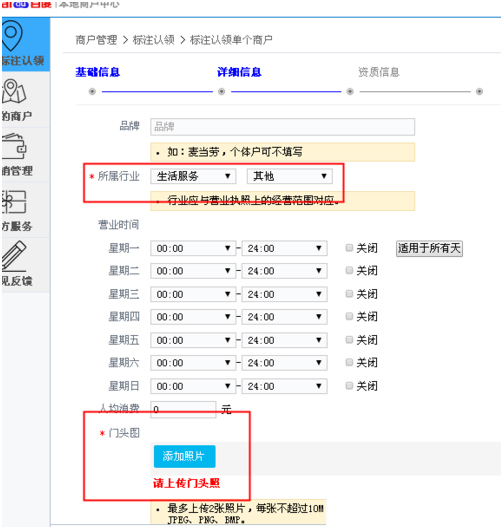Click 商户管理 breadcrumb link
Image resolution: width=504 pixels, height=527 pixels.
click(x=96, y=40)
